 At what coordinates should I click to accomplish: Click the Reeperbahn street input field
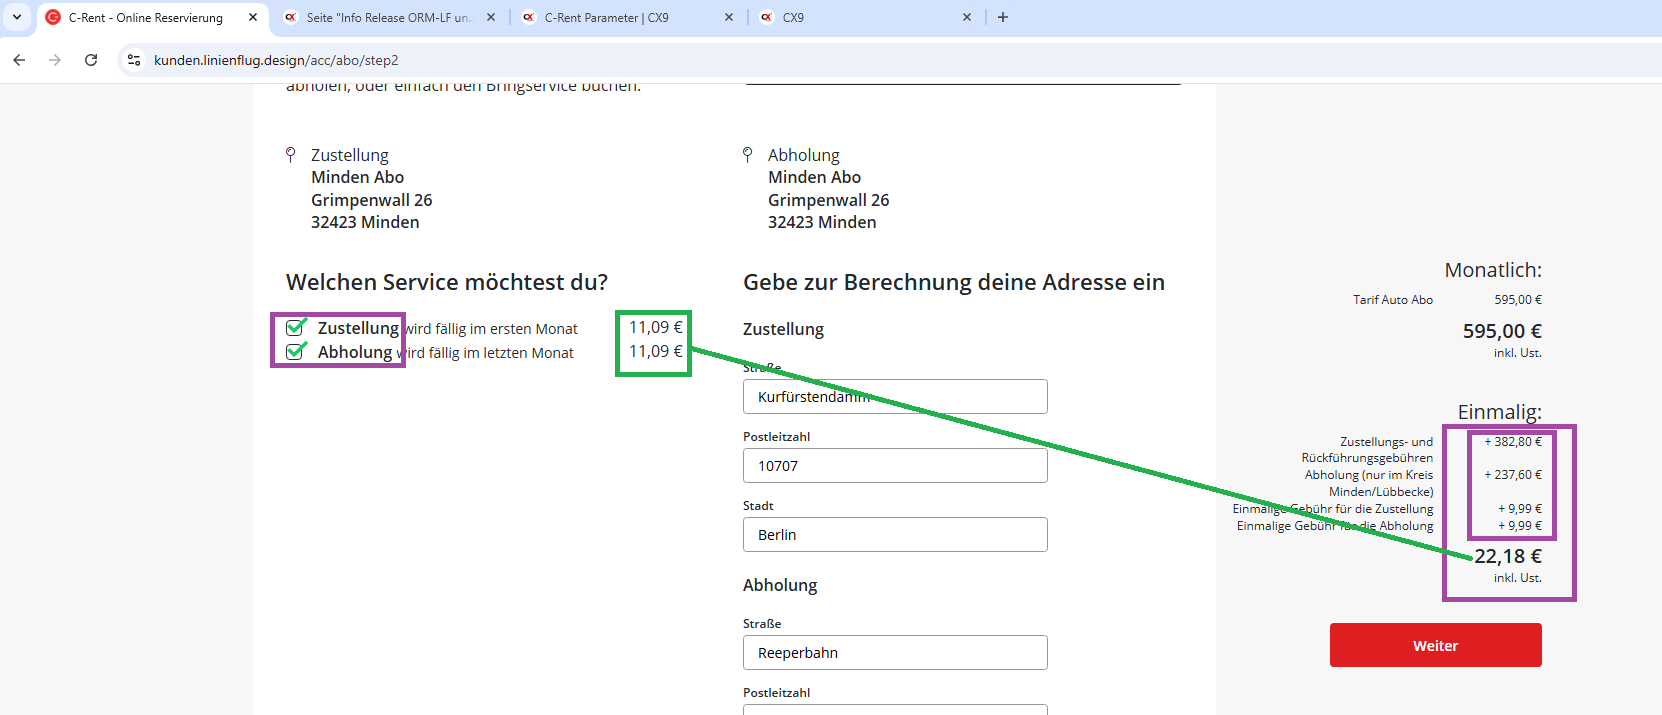click(x=895, y=653)
